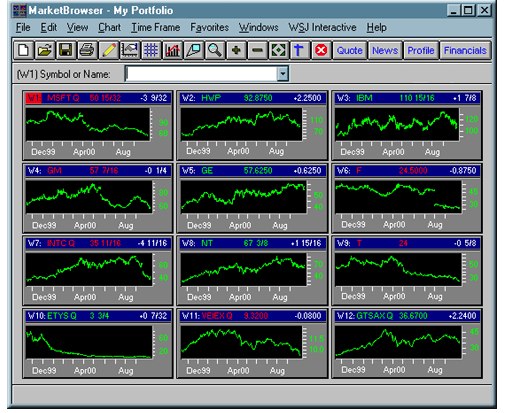Screen dimensions: 507x413
Task: Click the GM price 57 7/16
Action: tap(104, 171)
